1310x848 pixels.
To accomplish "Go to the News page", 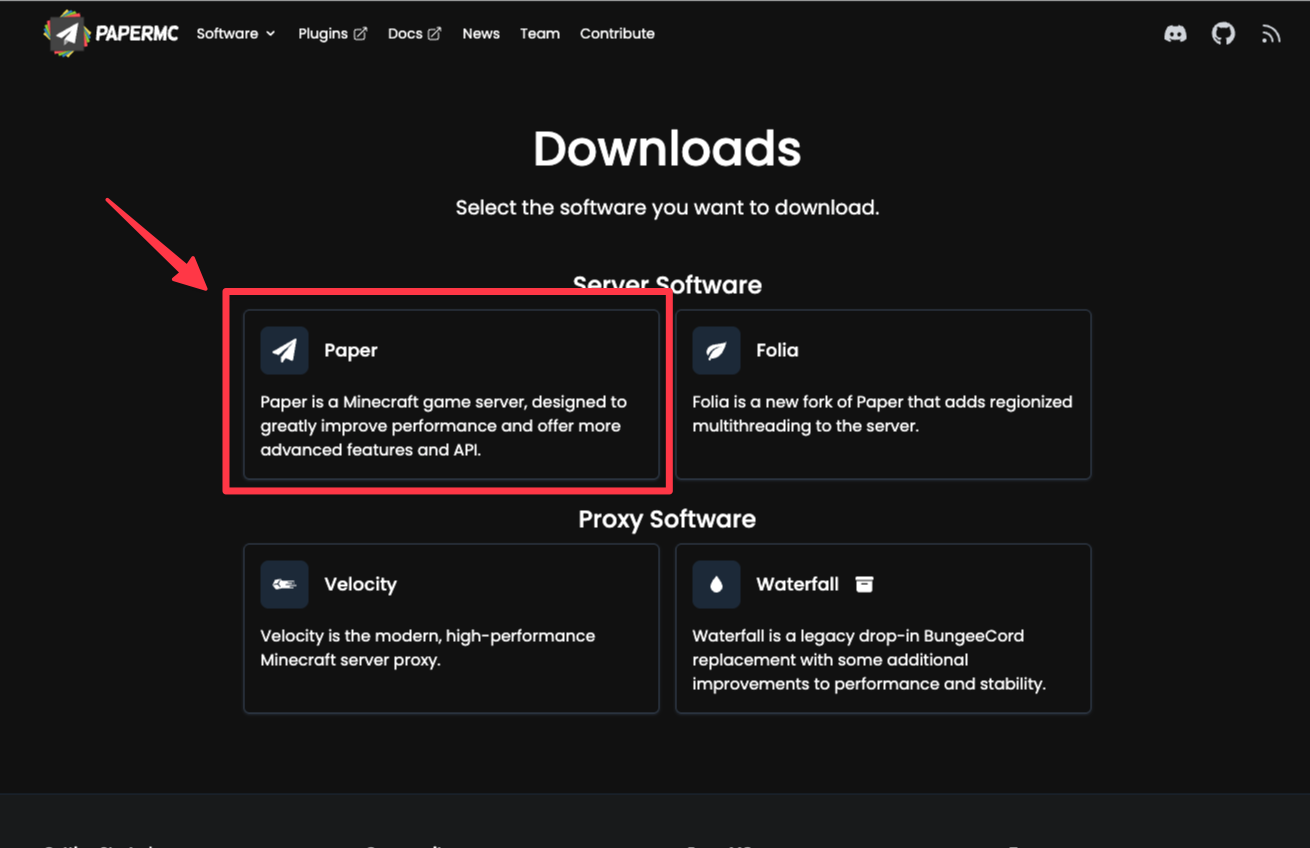I will (x=481, y=33).
